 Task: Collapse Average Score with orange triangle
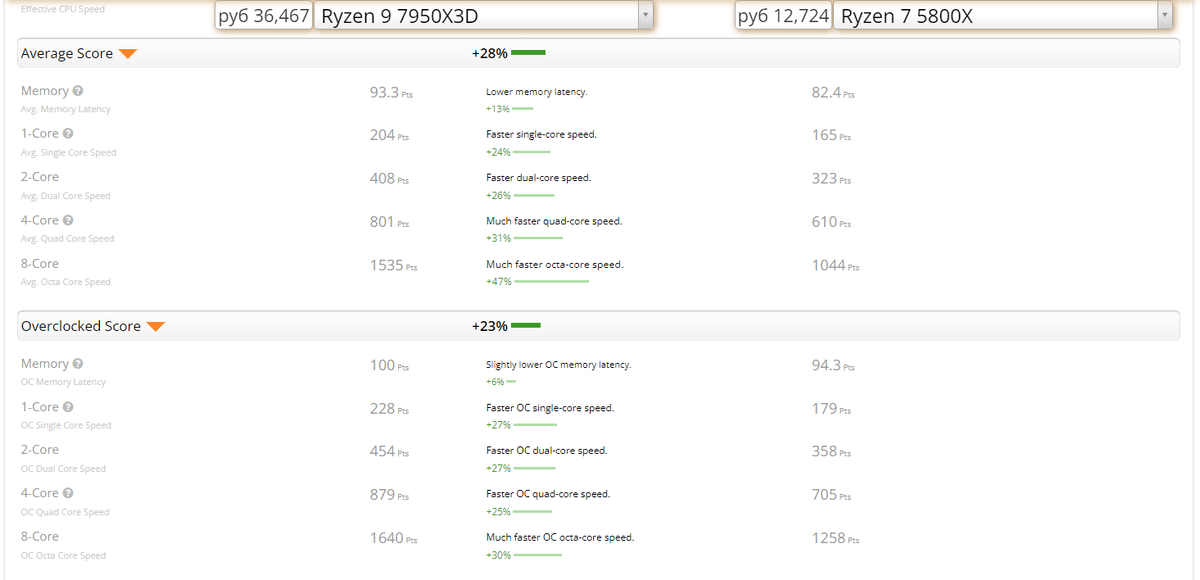(x=128, y=54)
